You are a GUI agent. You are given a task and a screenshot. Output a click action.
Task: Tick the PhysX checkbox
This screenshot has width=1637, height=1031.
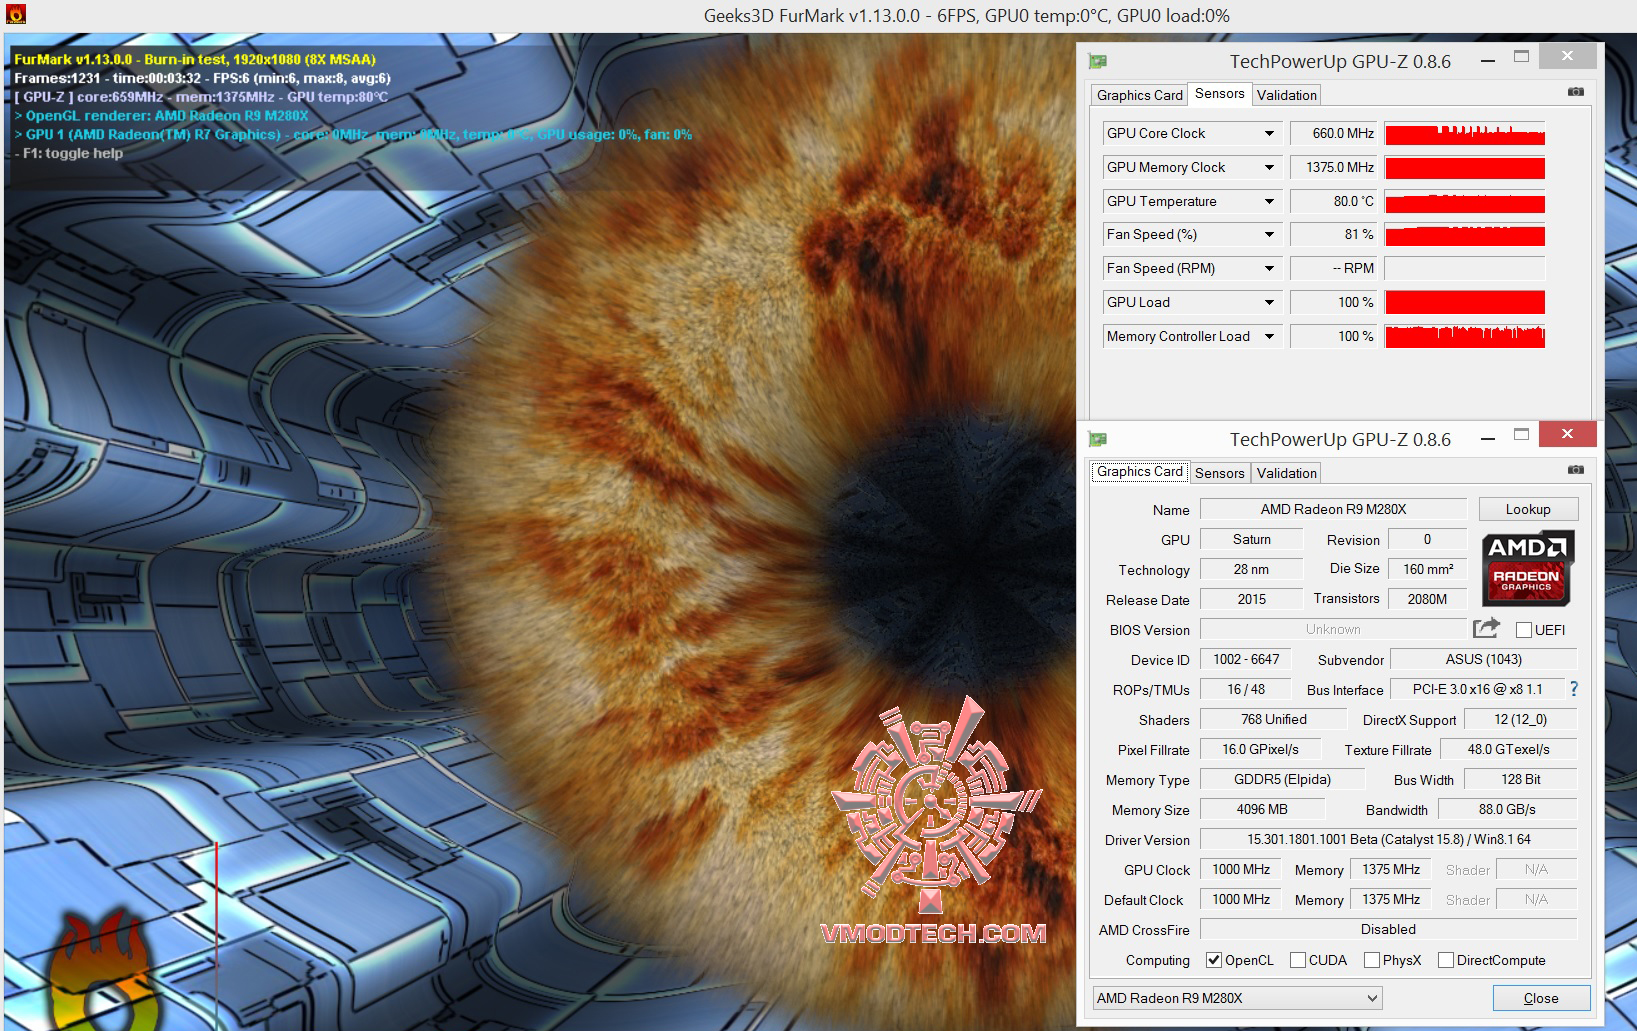pyautogui.click(x=1372, y=960)
